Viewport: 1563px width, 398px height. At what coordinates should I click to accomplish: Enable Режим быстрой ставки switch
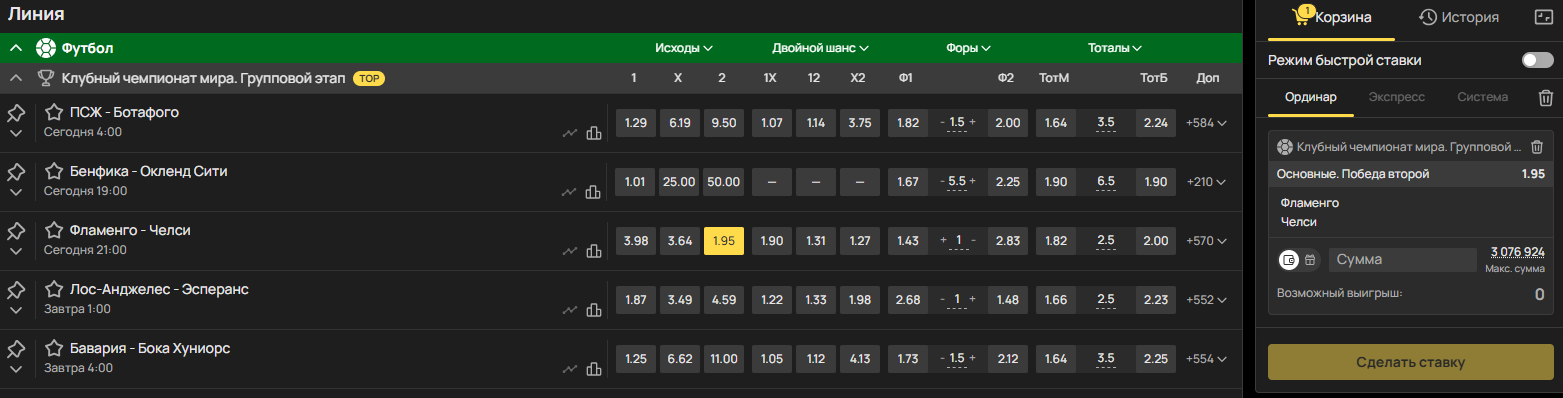(1537, 61)
